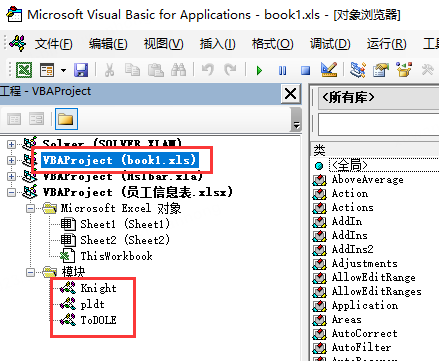Click the project panel toolbar options arrow
The width and height of the screenshot is (439, 361).
tap(296, 119)
